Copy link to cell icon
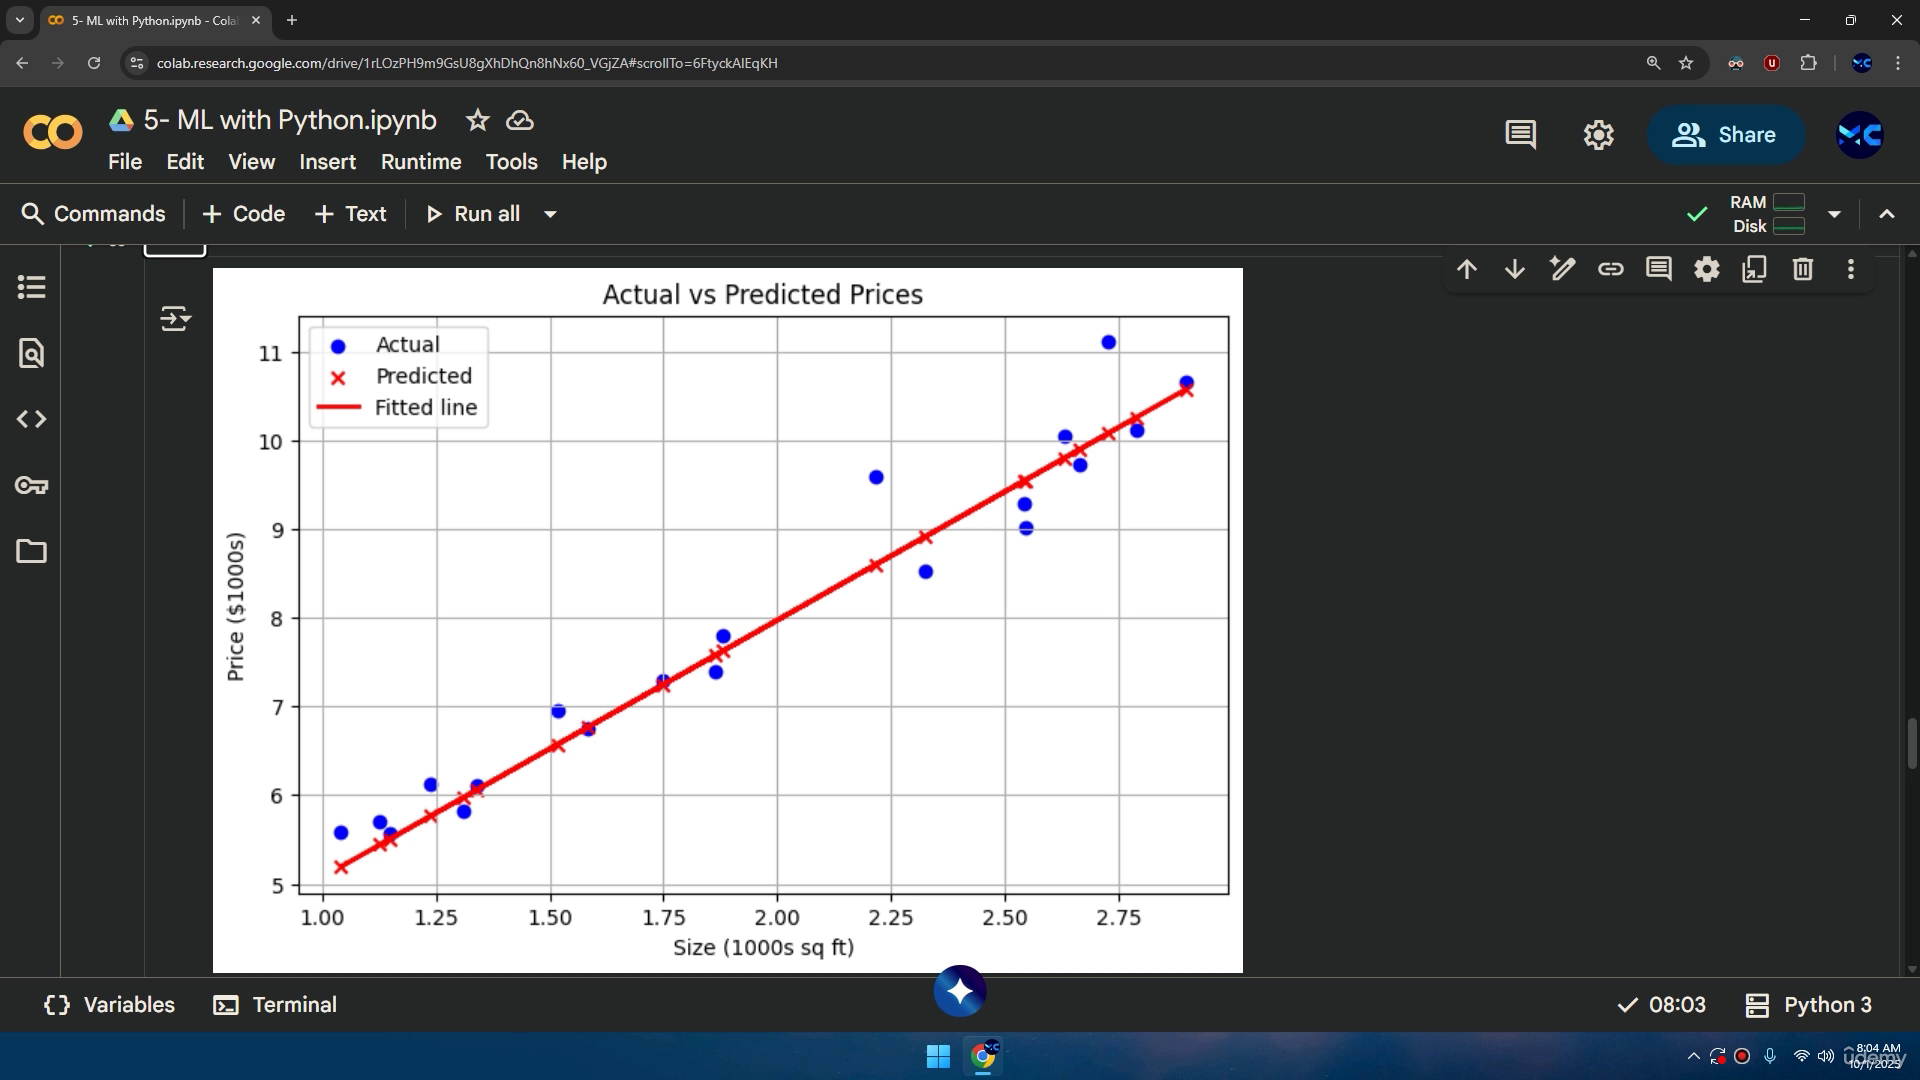The height and width of the screenshot is (1080, 1920). coord(1611,269)
